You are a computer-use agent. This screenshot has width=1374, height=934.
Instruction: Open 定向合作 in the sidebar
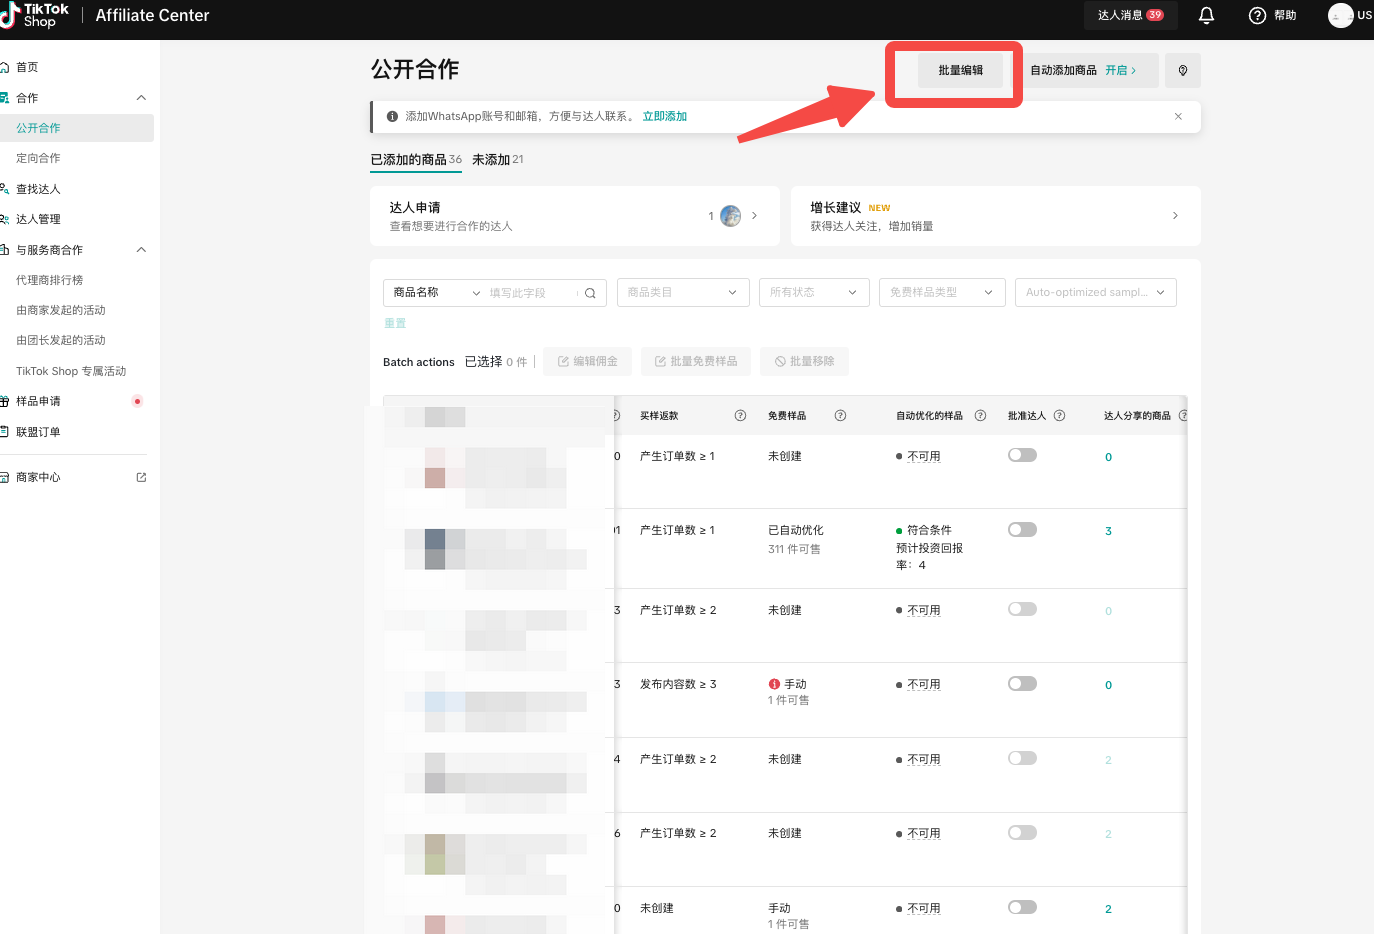[x=38, y=158]
